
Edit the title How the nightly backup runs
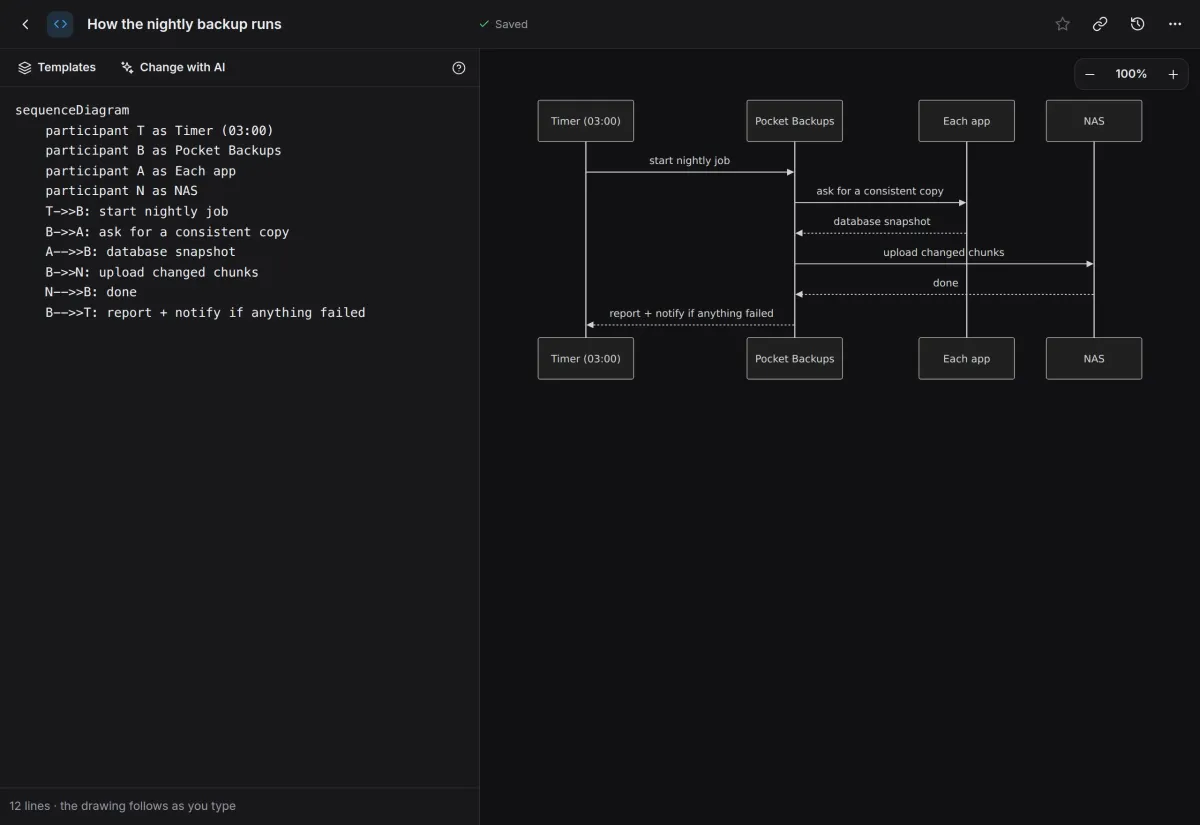click(x=184, y=24)
